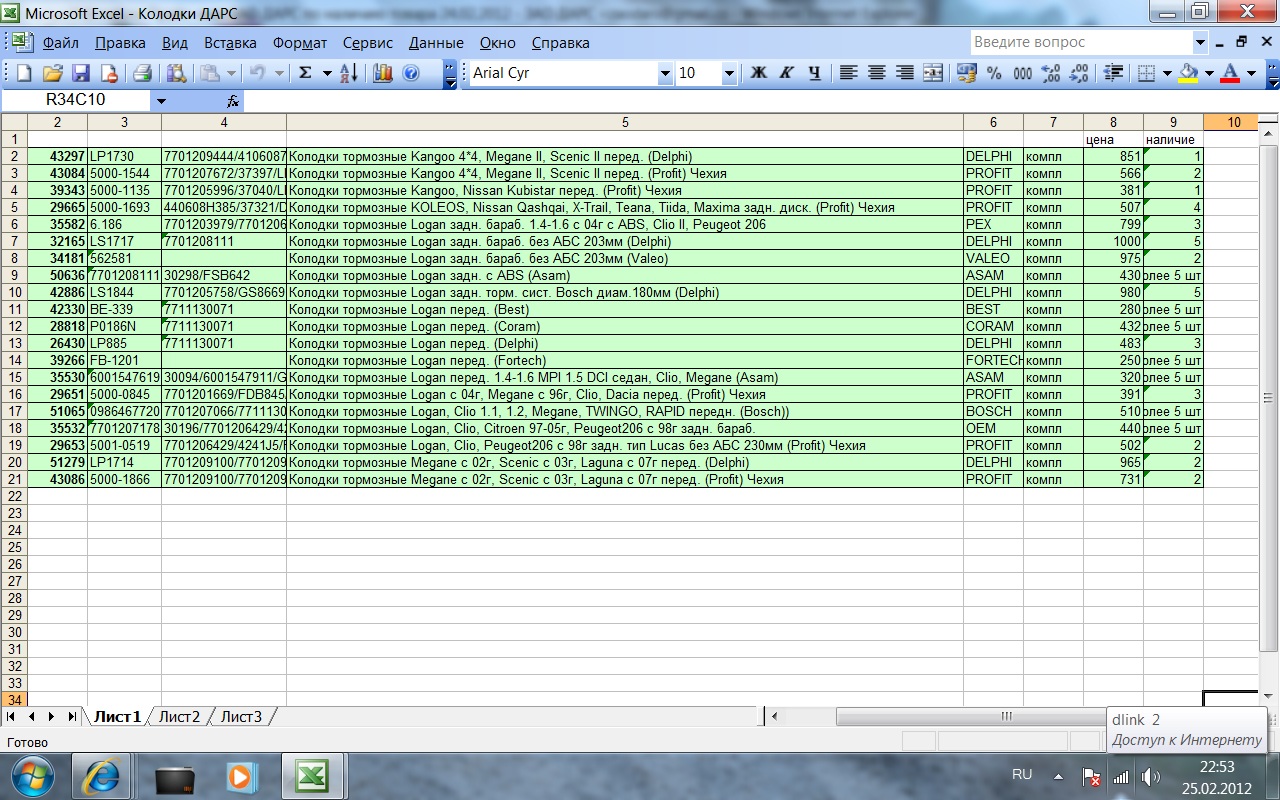Decrease decimal places
This screenshot has height=800, width=1280.
pos(1079,73)
